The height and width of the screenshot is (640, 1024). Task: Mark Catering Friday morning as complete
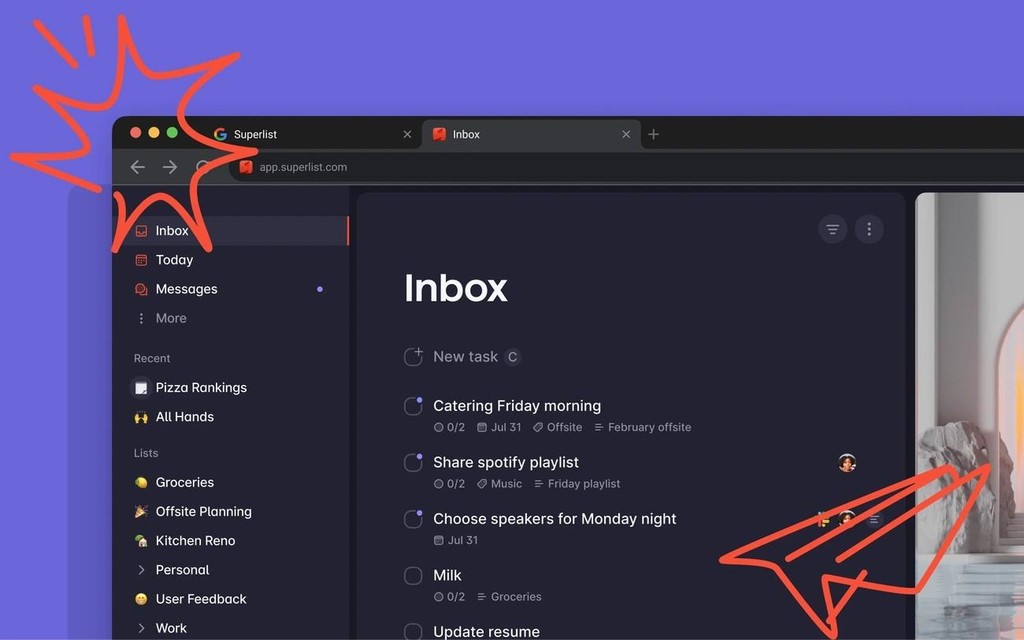412,405
